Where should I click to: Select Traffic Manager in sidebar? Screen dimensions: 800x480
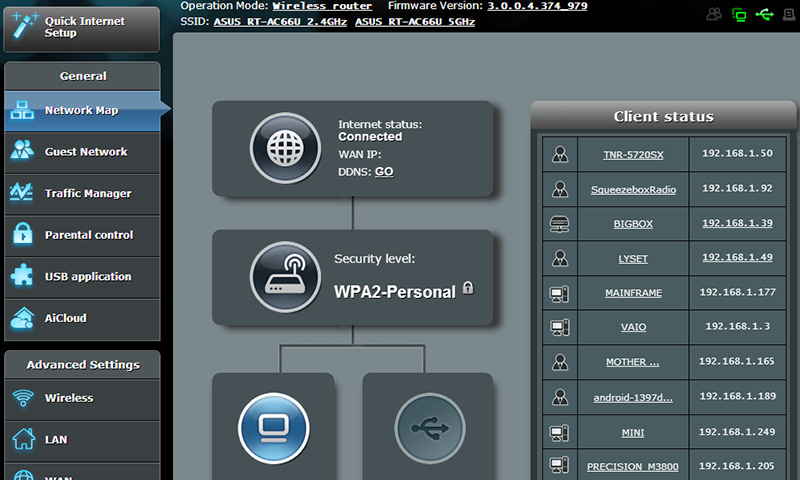87,194
